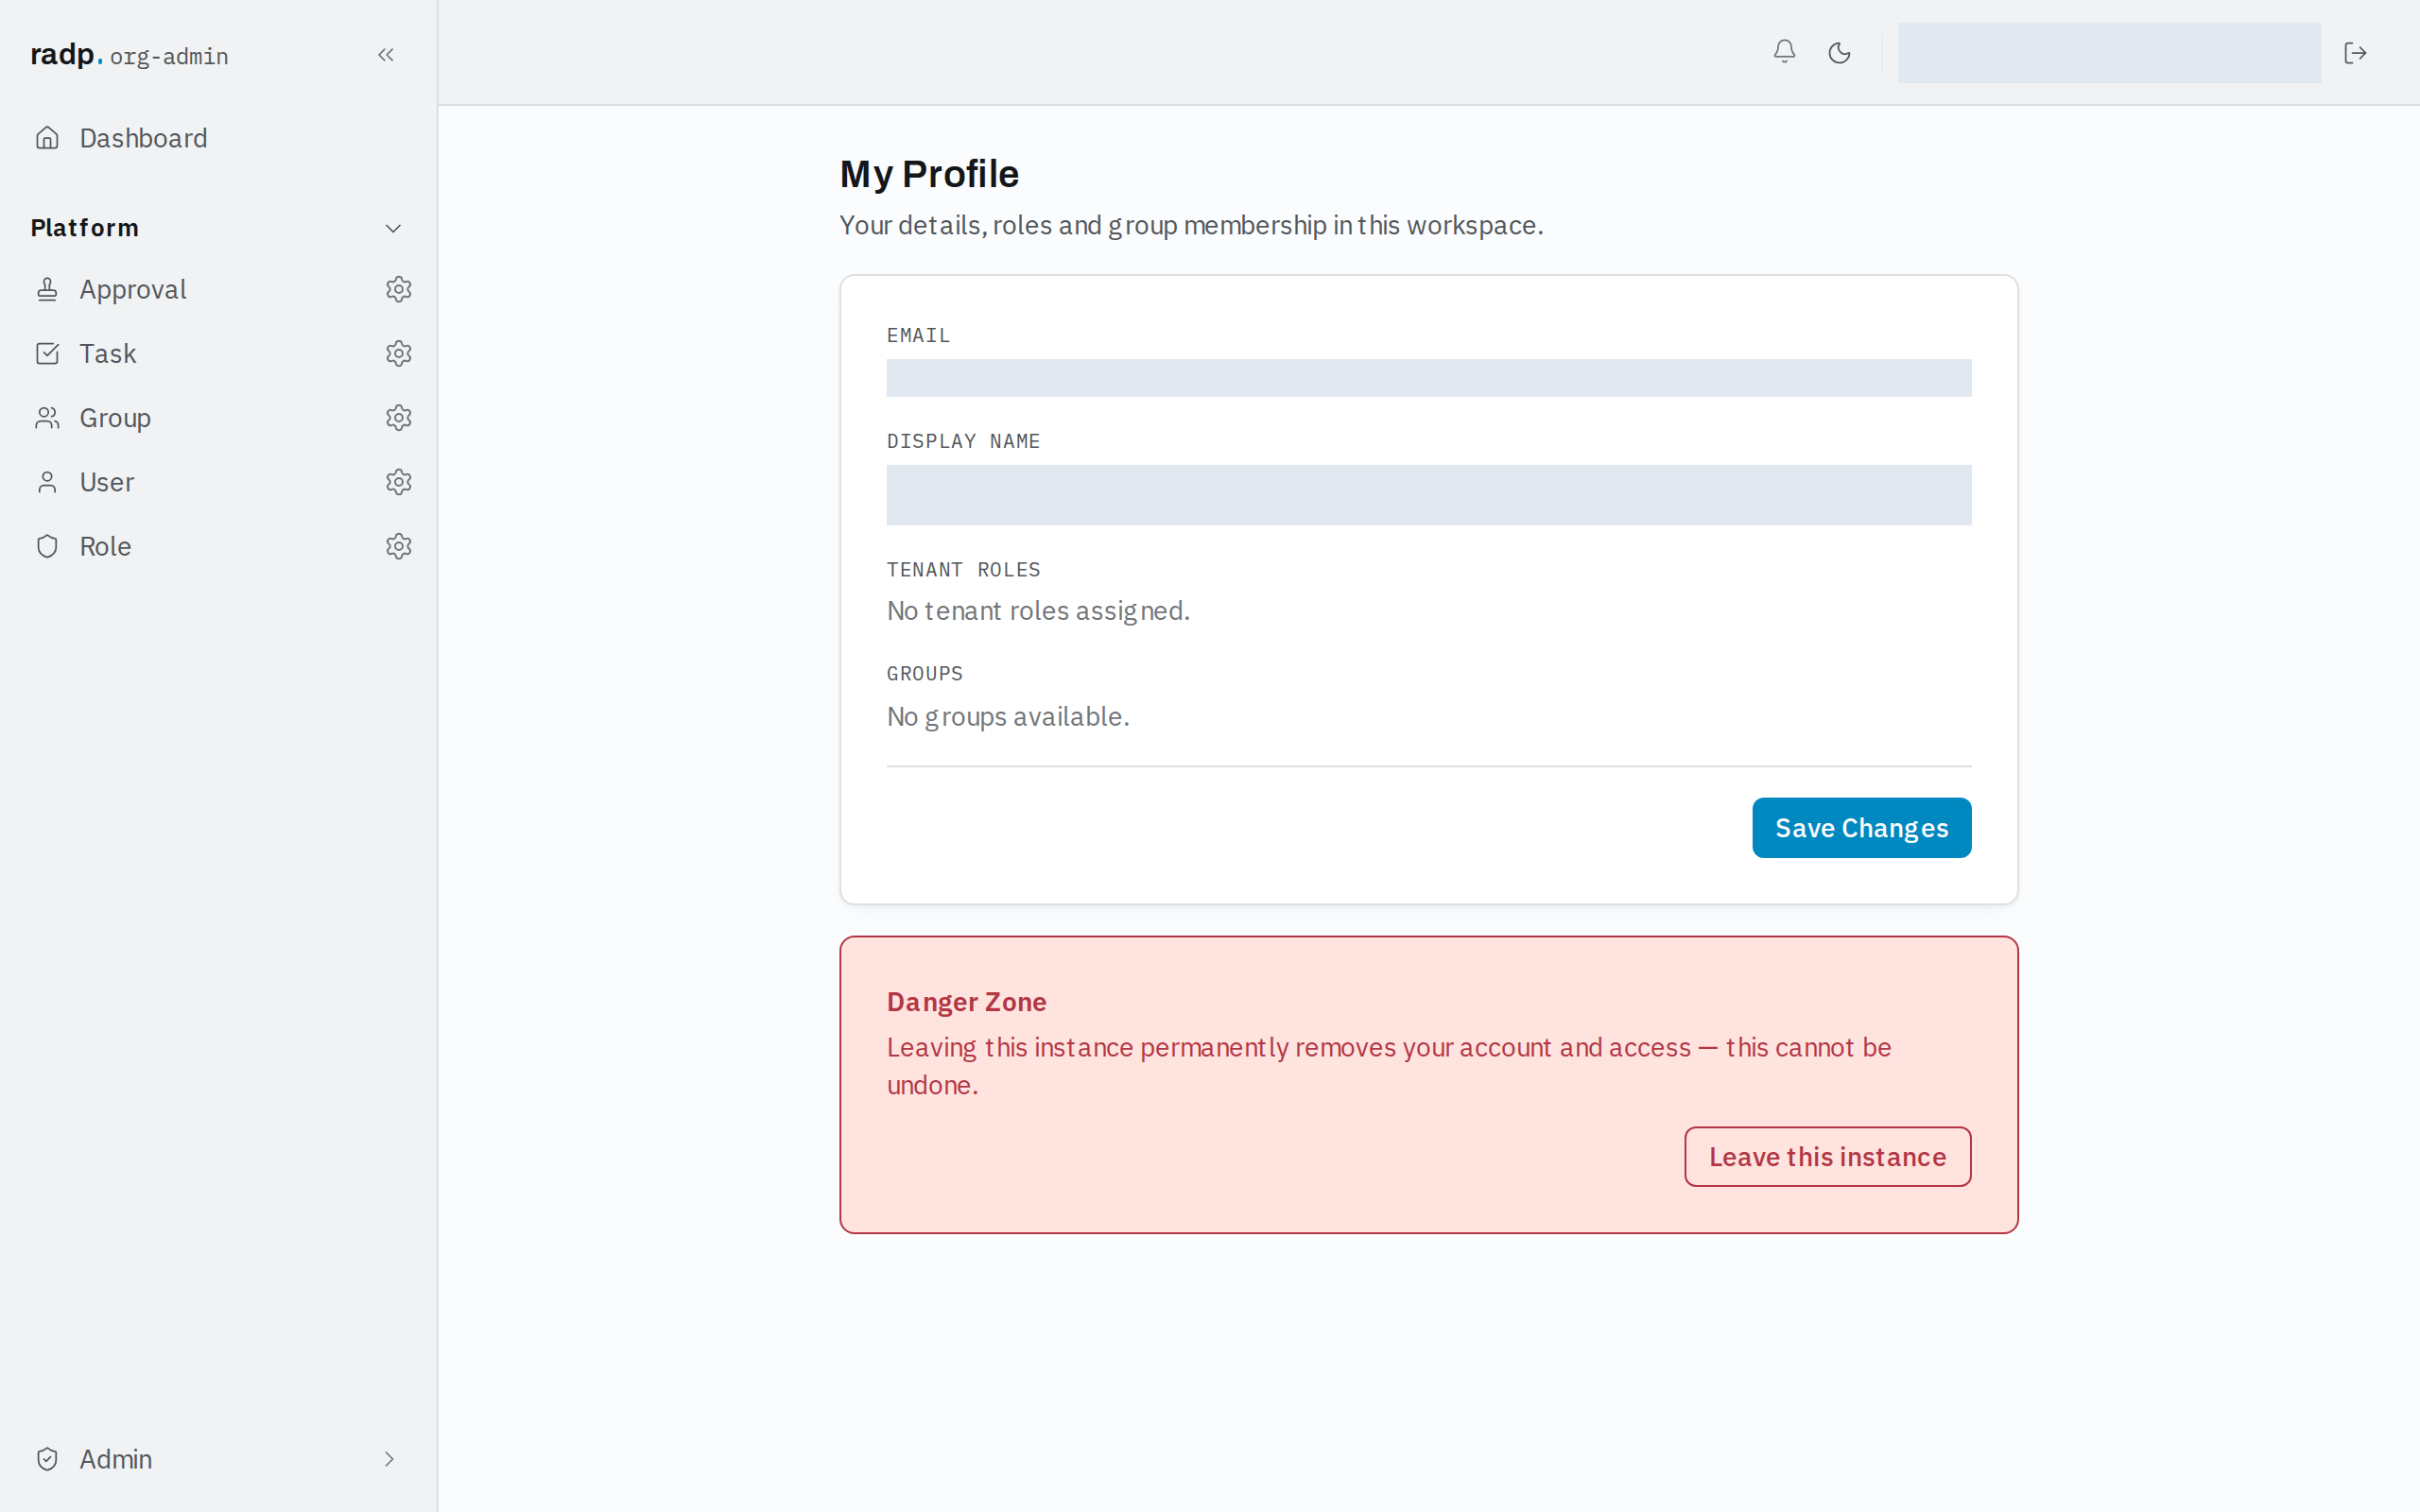Click 'No groups available.' text

[1008, 716]
